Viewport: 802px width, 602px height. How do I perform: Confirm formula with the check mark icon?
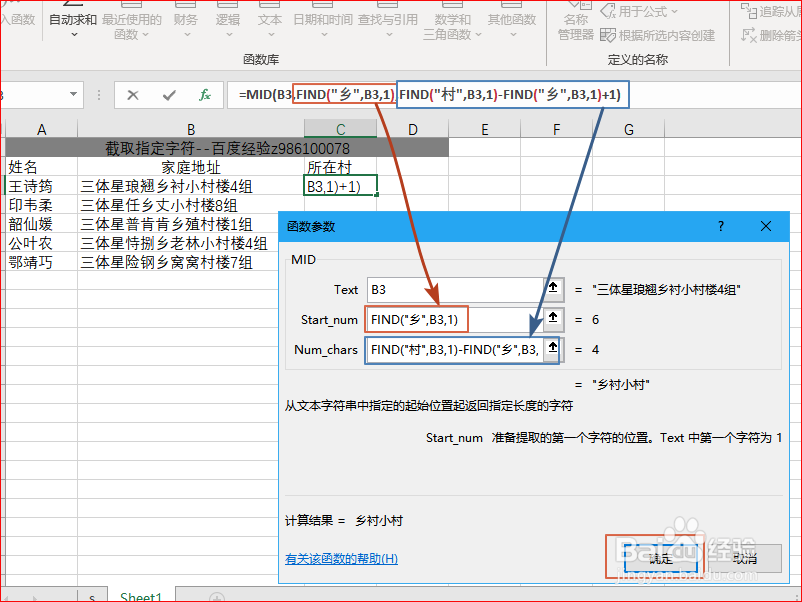[168, 94]
